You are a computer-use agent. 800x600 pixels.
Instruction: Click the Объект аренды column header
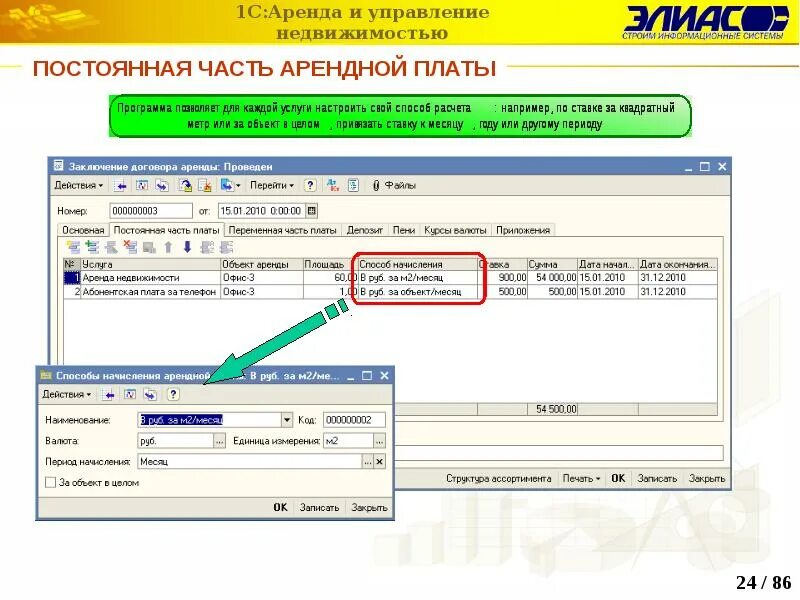(262, 264)
